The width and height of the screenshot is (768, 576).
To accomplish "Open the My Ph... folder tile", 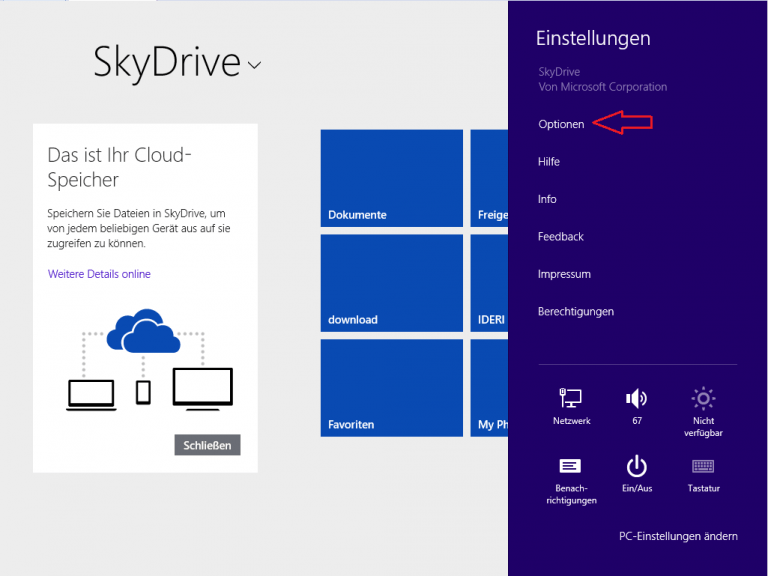I will [x=489, y=388].
